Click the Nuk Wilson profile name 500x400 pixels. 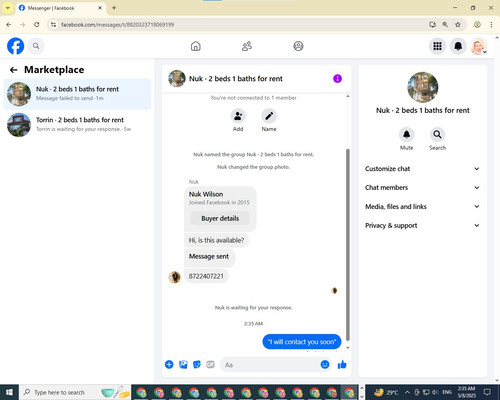click(x=206, y=194)
